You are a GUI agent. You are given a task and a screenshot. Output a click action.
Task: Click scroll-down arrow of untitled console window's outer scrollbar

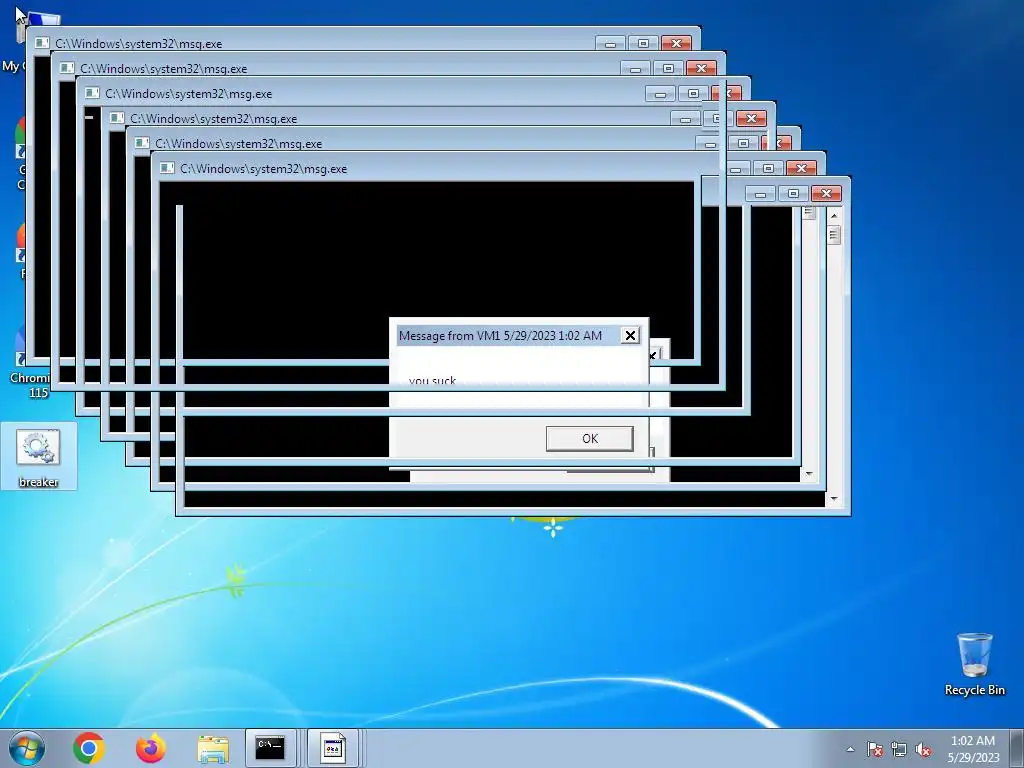click(x=834, y=499)
